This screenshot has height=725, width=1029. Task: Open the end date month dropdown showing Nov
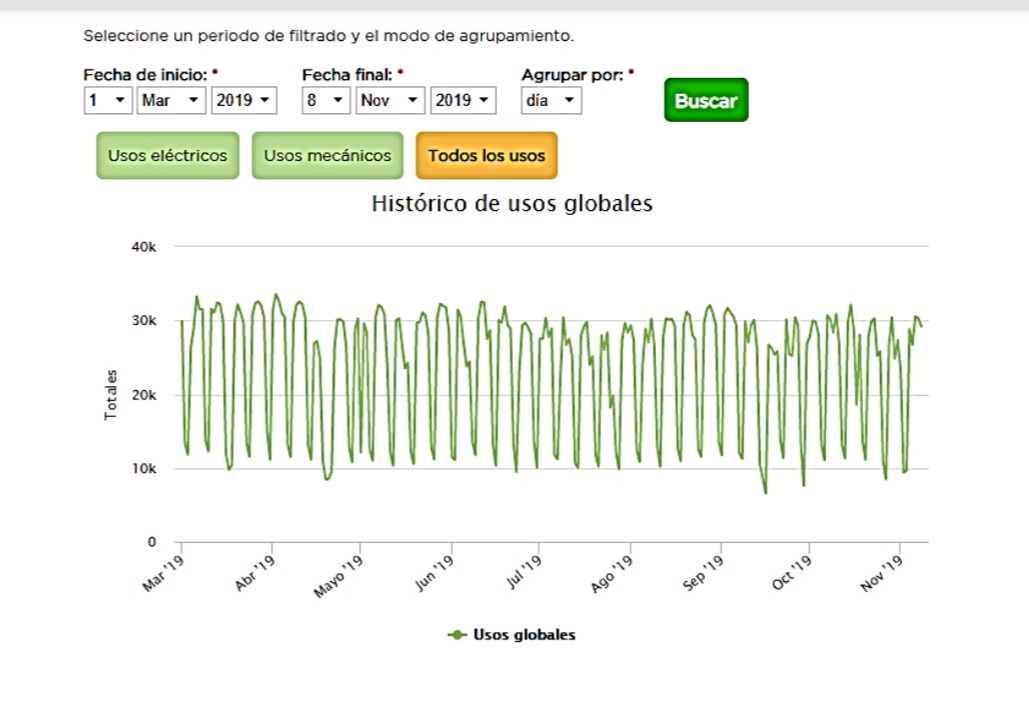click(390, 100)
